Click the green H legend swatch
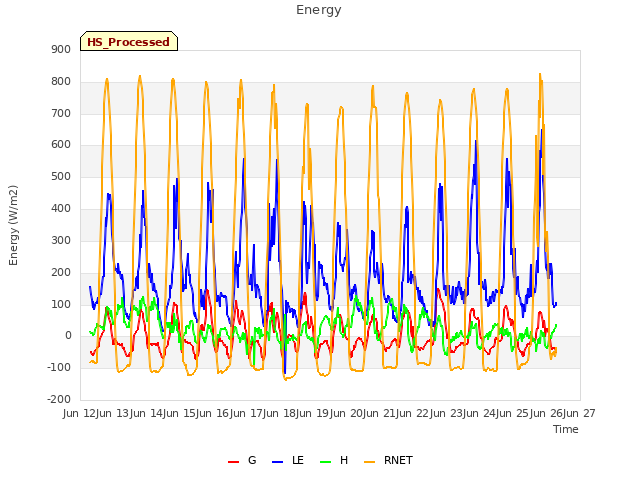640x480 pixels. coord(325,462)
